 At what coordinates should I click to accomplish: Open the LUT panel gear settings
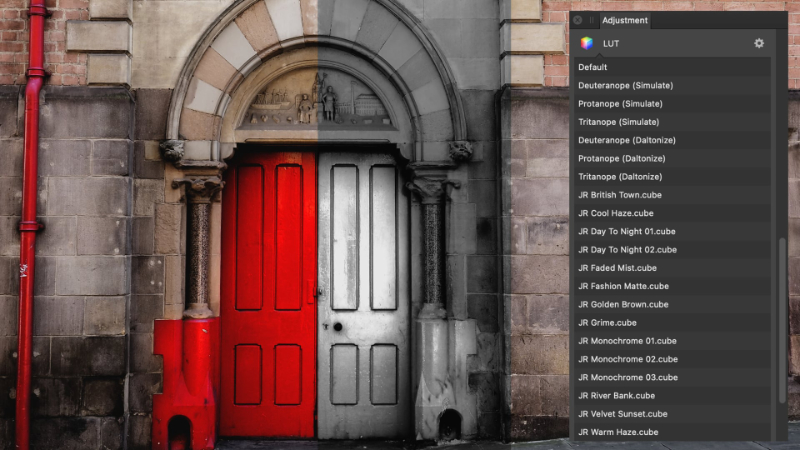click(x=759, y=43)
